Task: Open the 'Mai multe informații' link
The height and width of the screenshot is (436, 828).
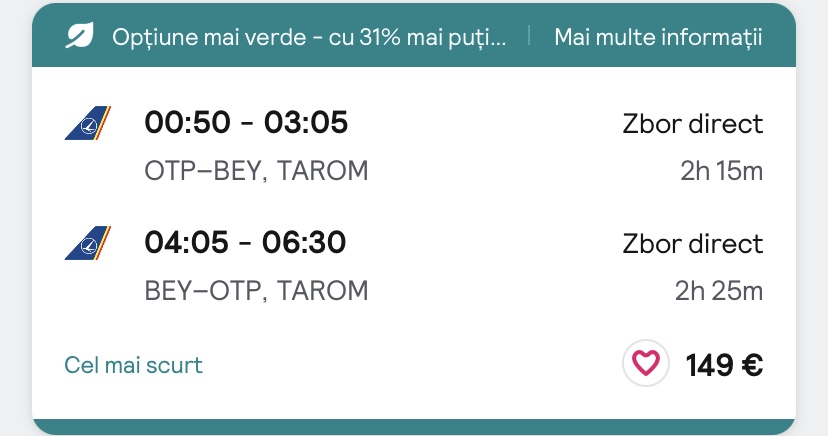Action: [658, 37]
